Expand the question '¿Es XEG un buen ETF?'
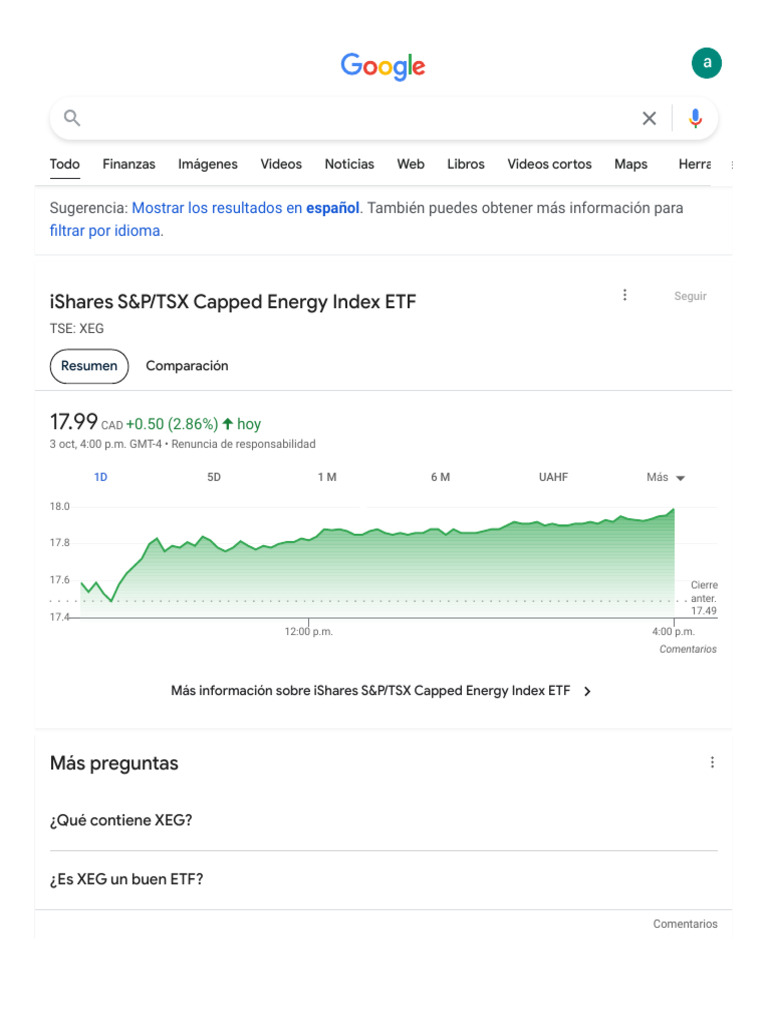 point(383,879)
